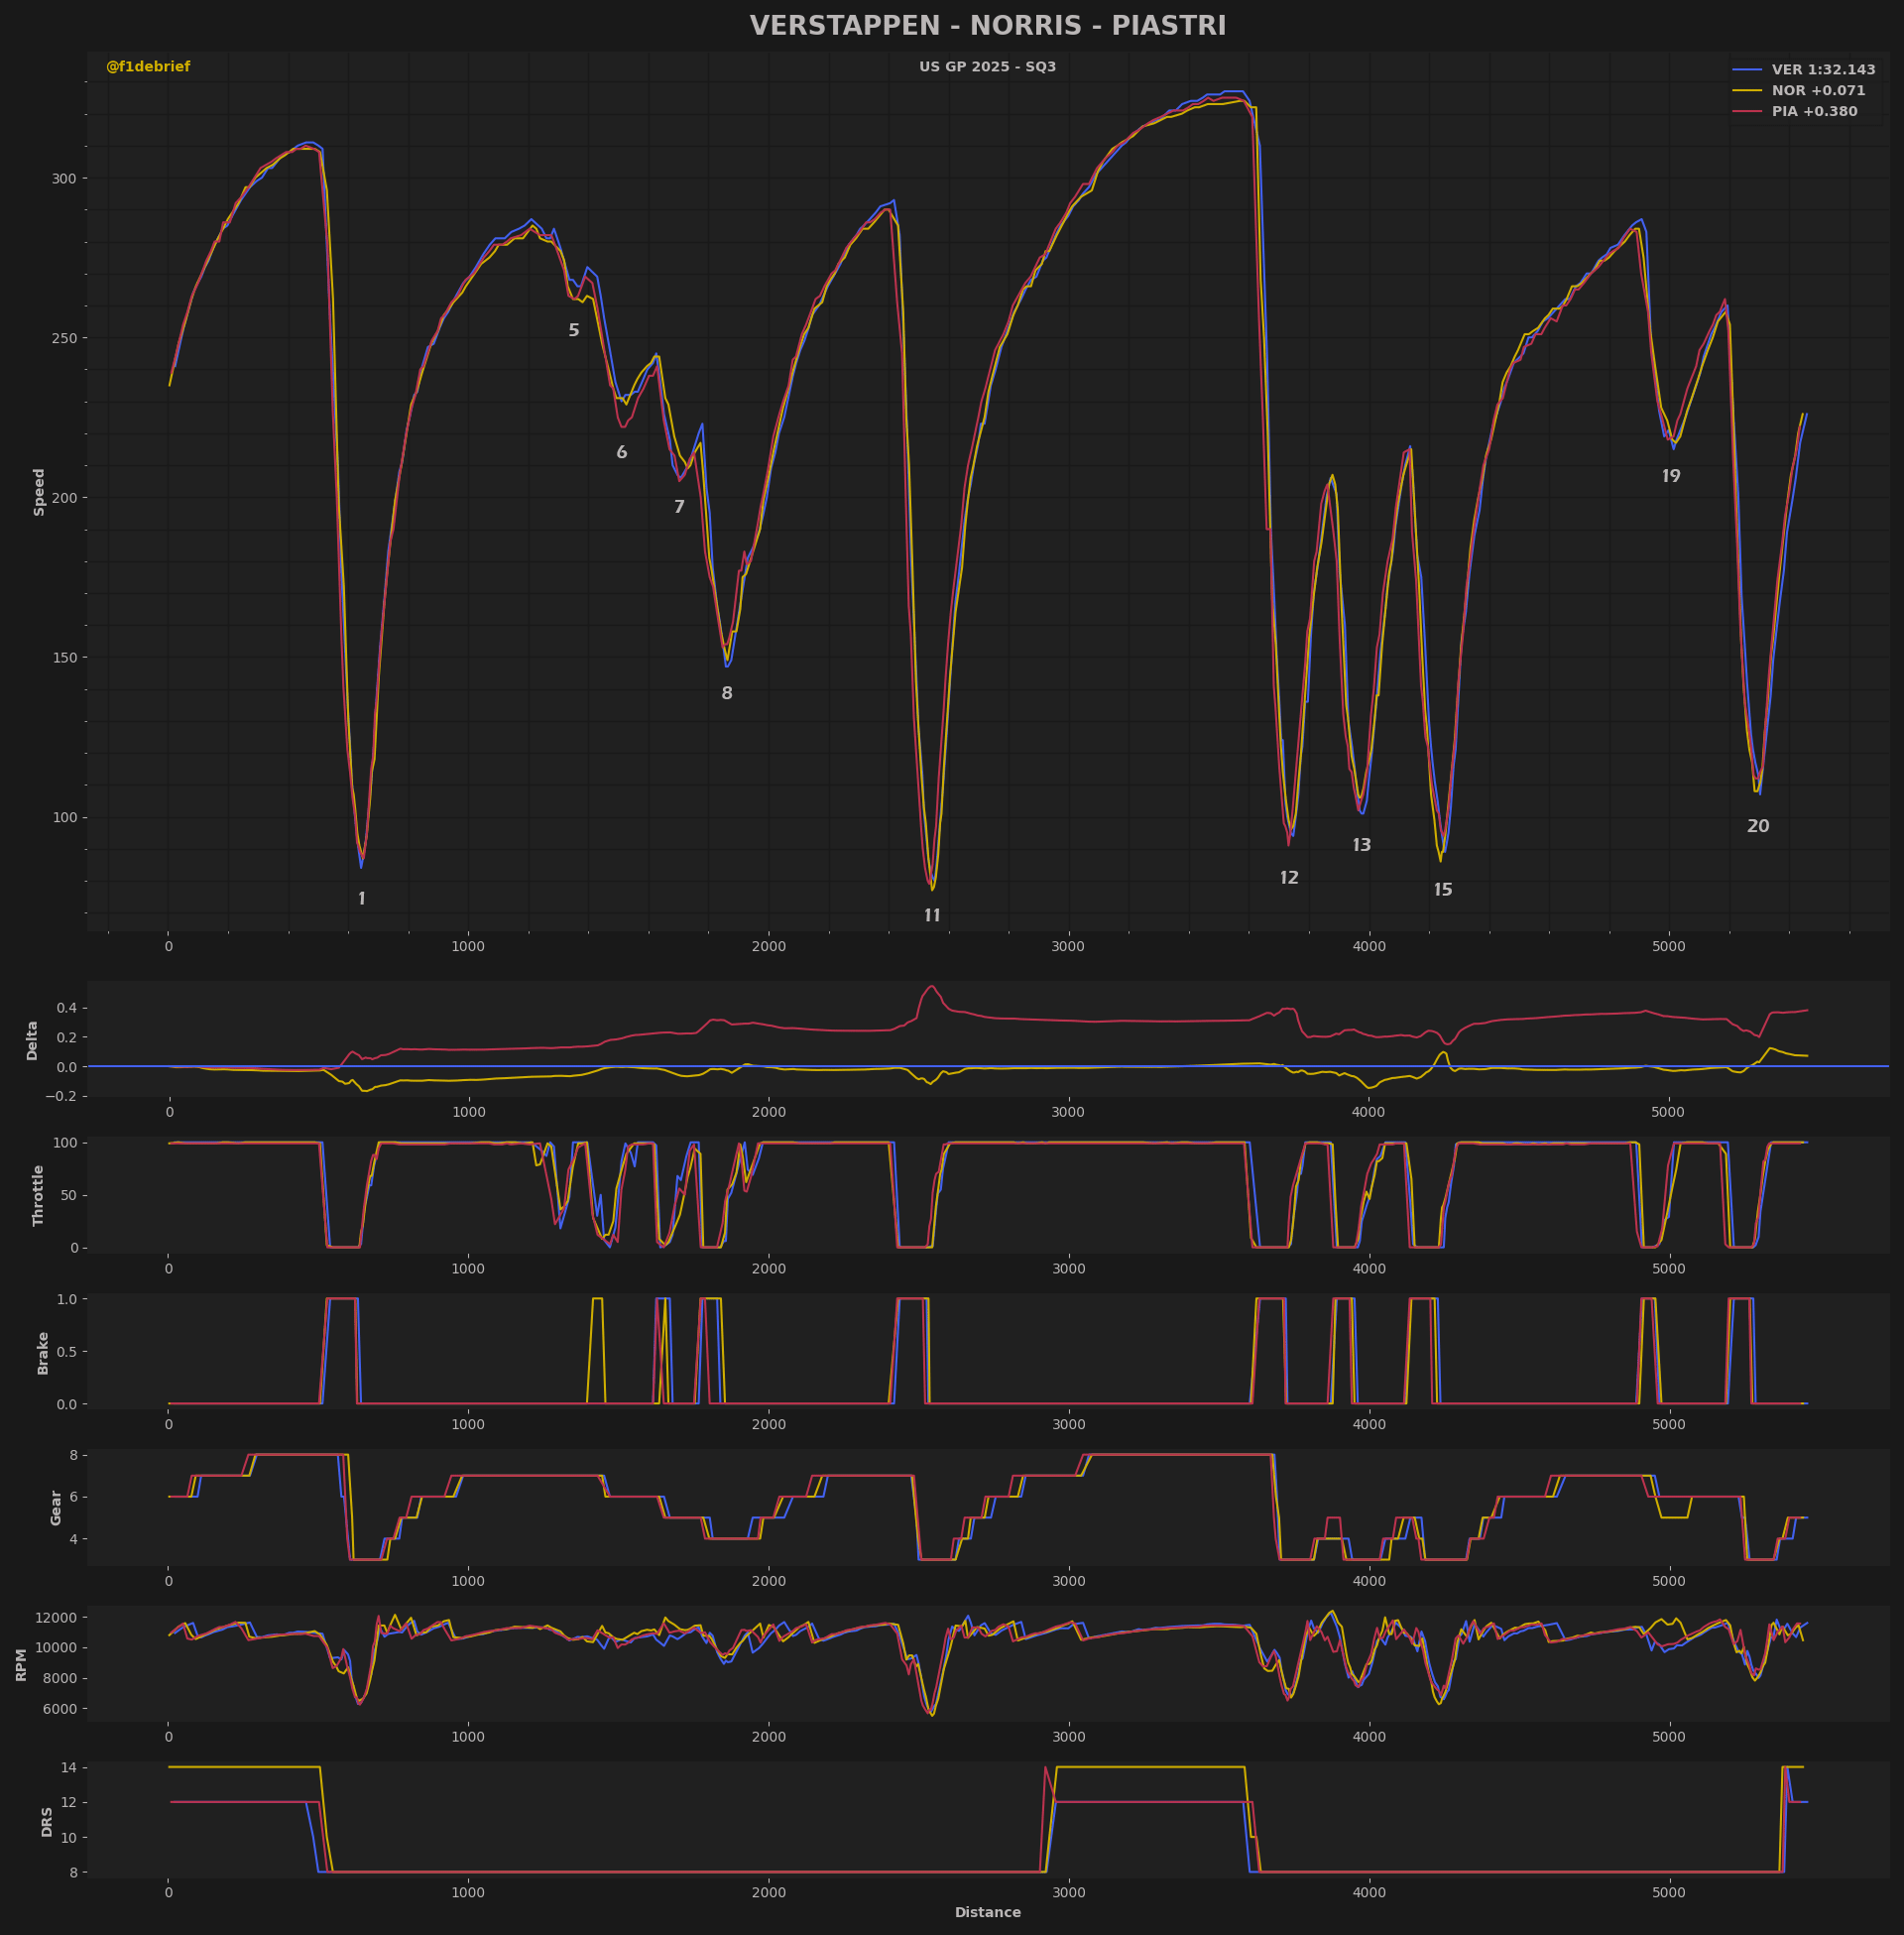Click the @f1debrief watermark text

tap(148, 67)
